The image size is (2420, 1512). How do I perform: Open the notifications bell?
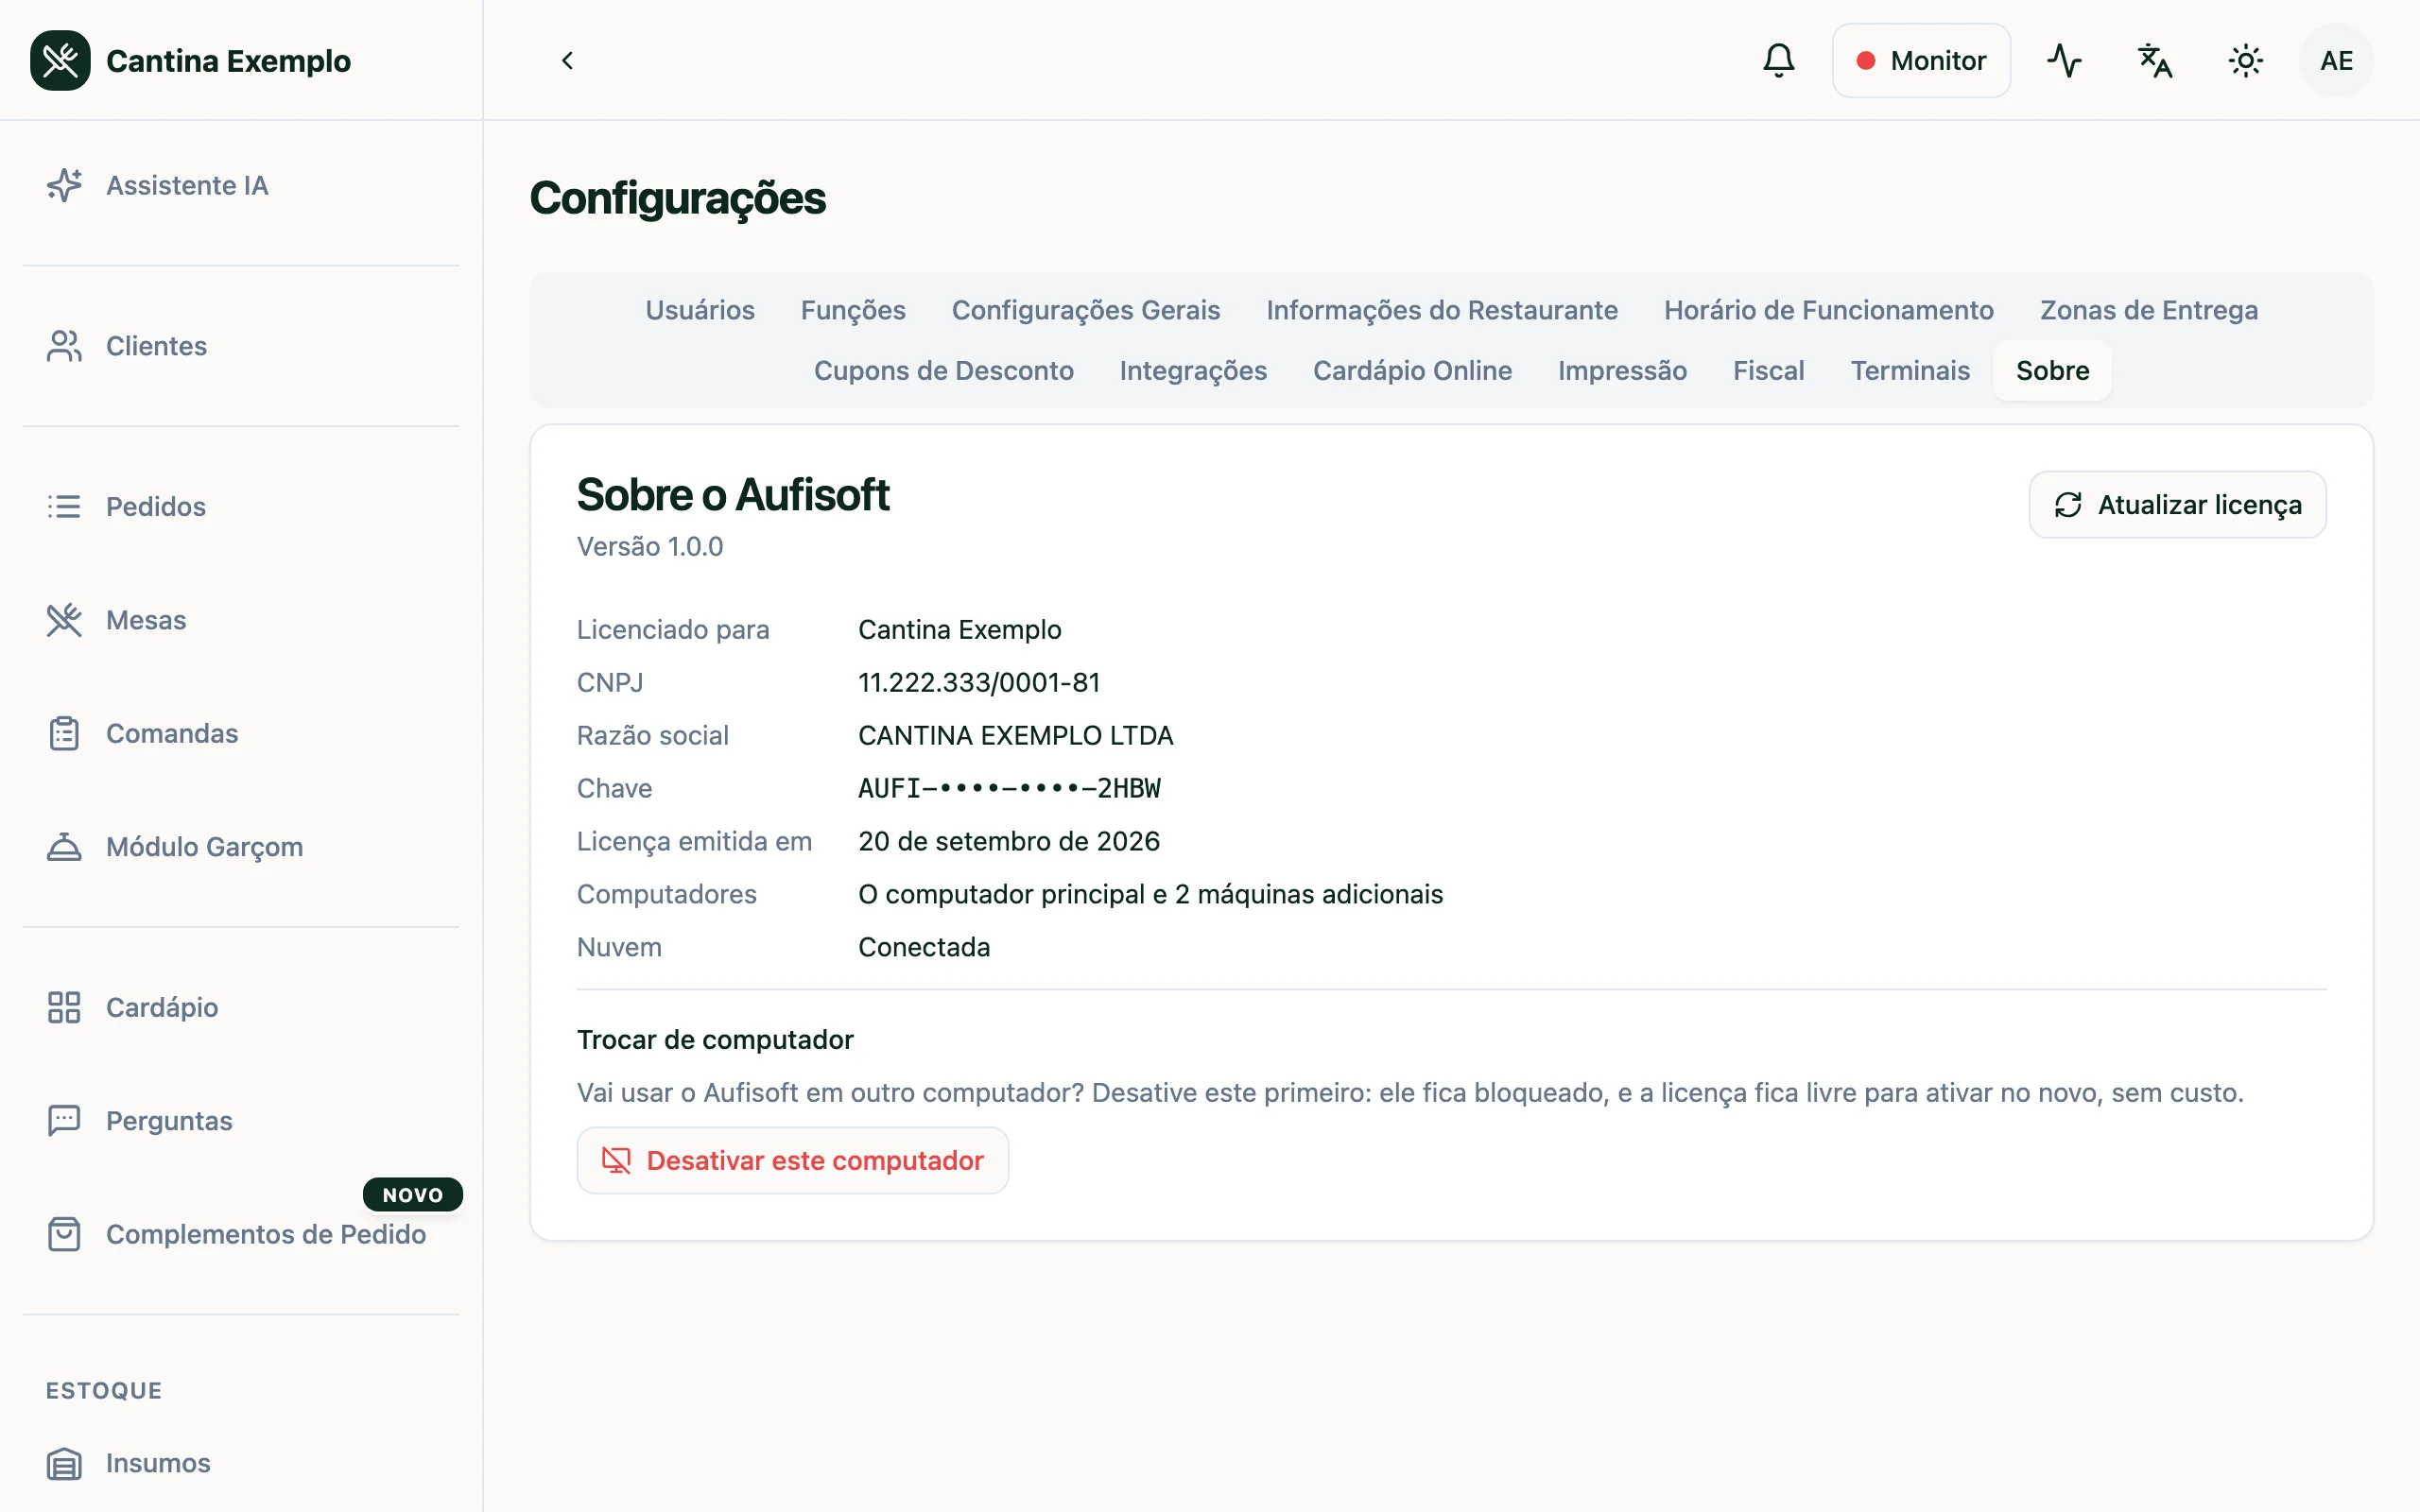point(1778,61)
